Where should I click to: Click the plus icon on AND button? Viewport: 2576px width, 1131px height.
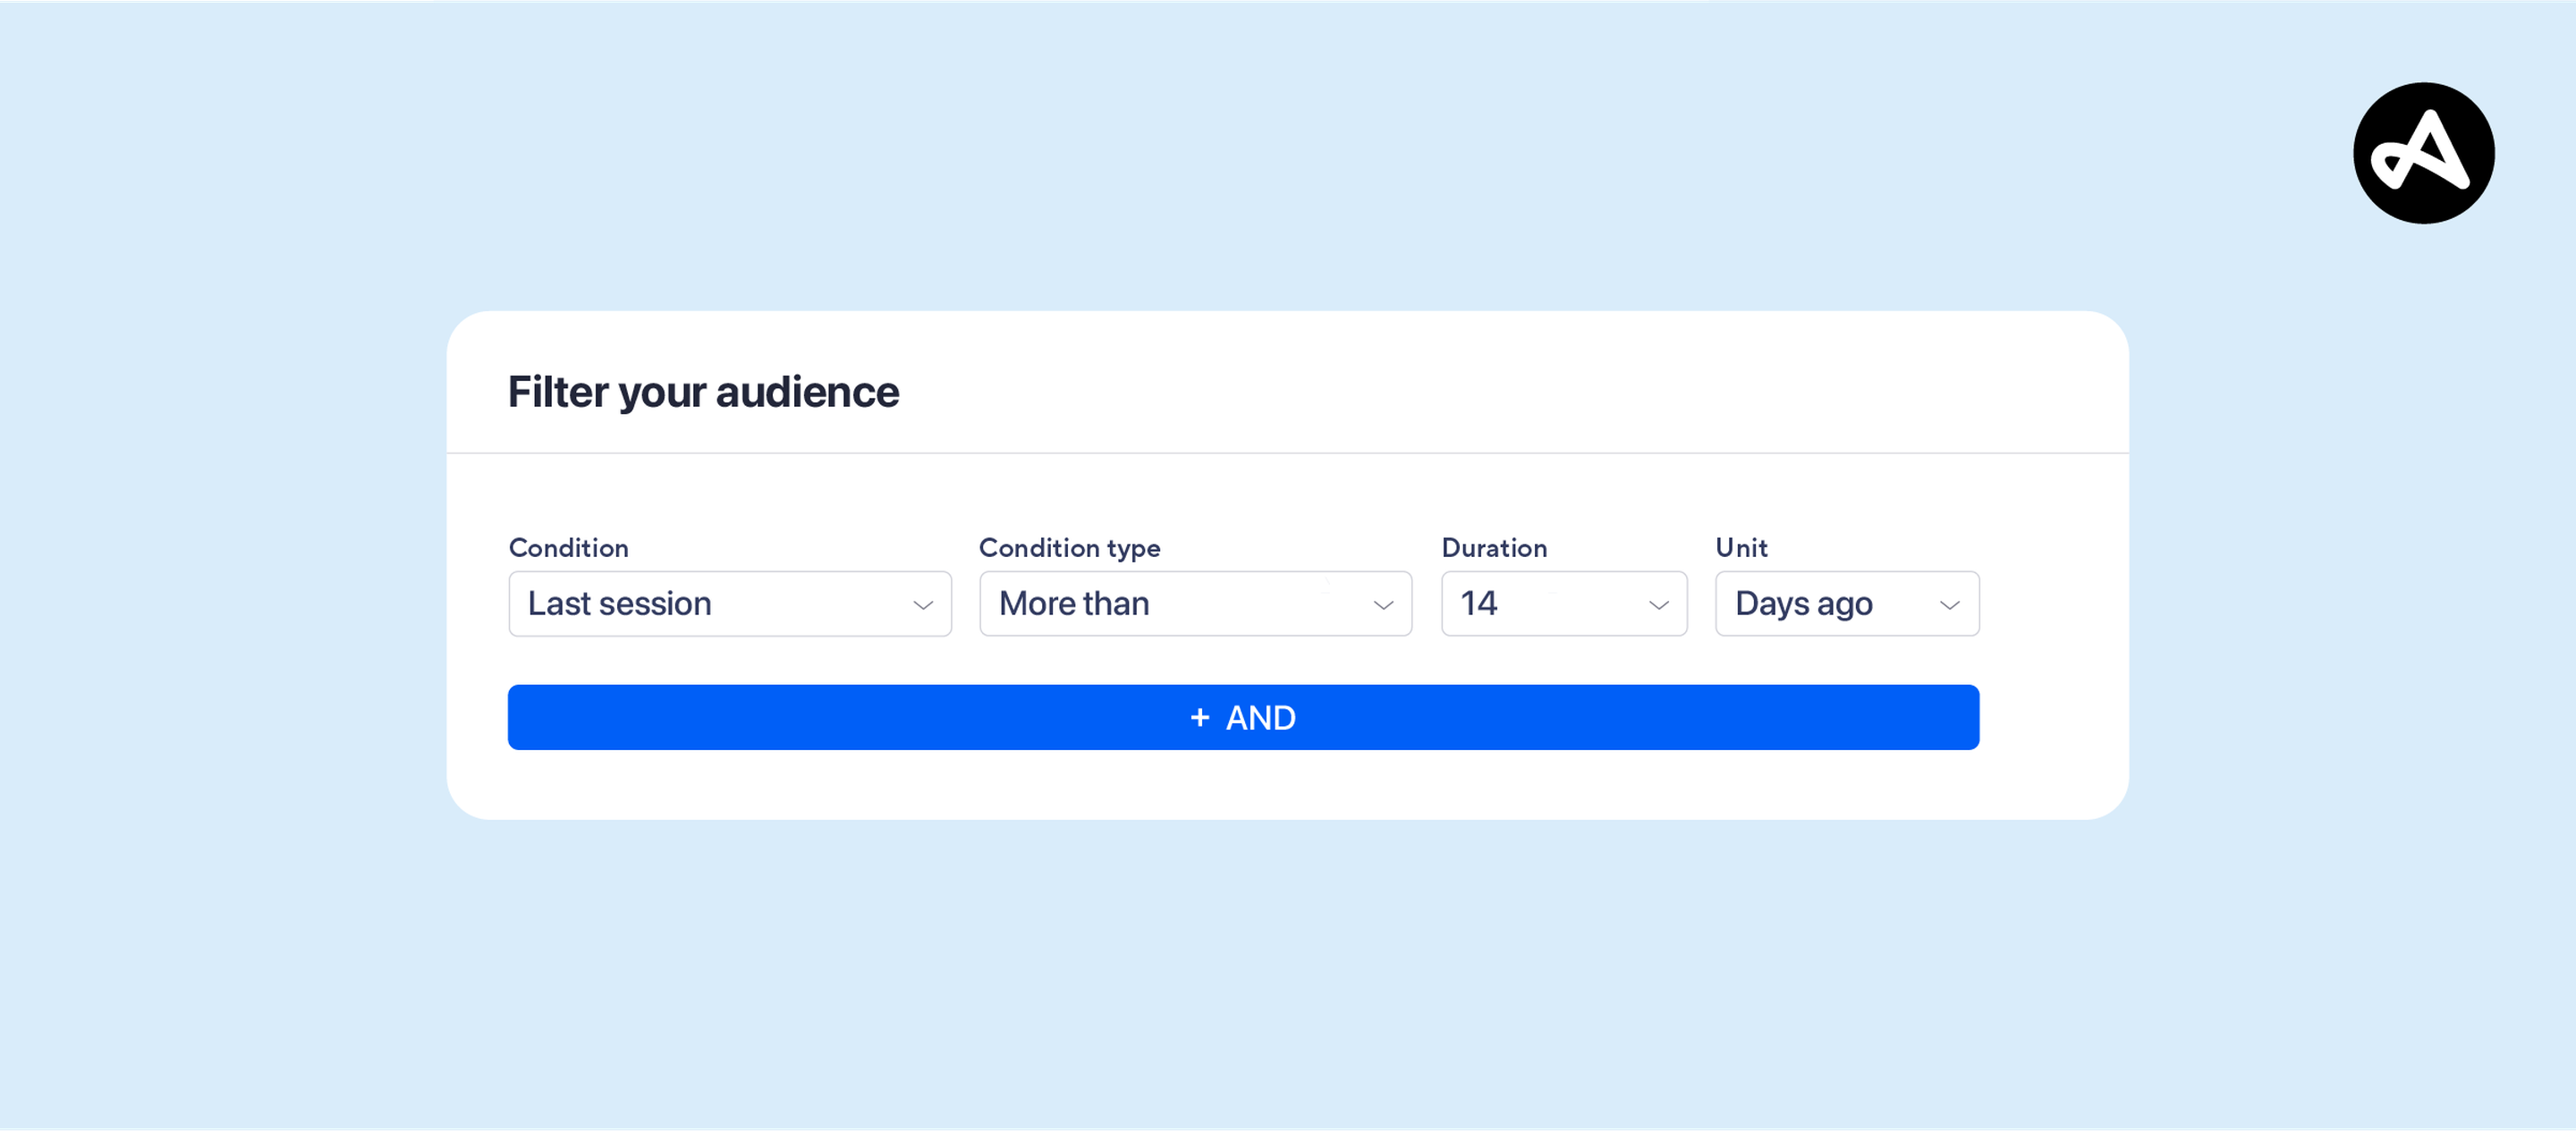tap(1200, 717)
